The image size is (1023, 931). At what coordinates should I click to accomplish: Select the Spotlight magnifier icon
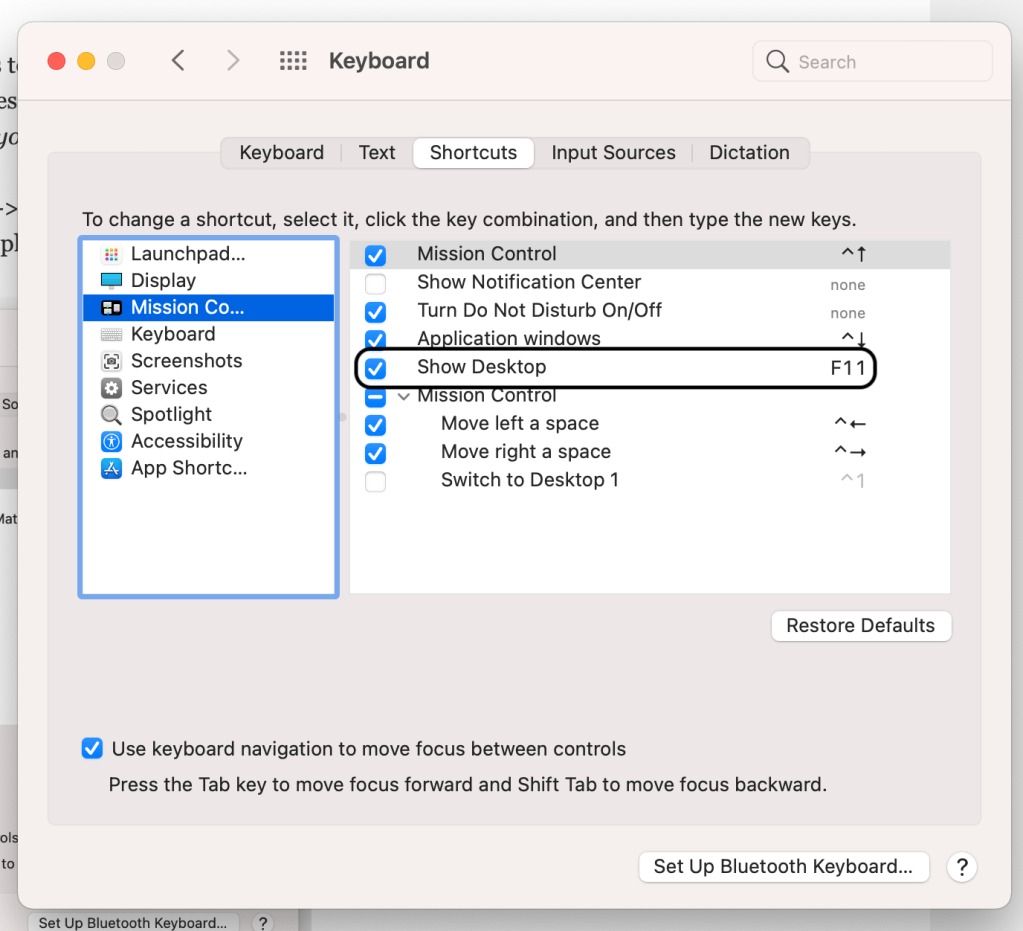[x=112, y=415]
